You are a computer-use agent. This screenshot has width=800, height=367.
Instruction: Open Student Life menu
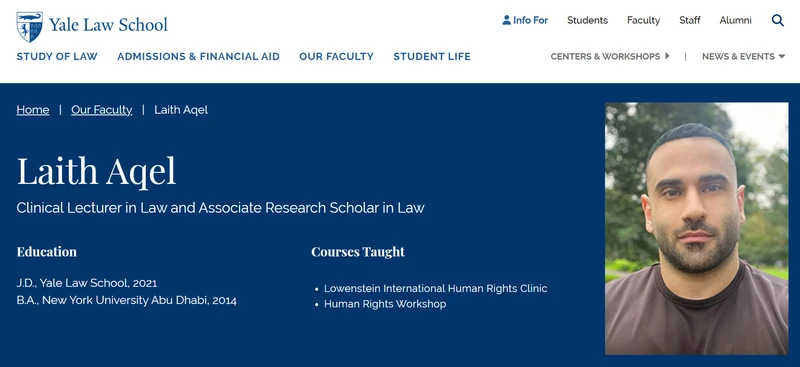tap(432, 56)
